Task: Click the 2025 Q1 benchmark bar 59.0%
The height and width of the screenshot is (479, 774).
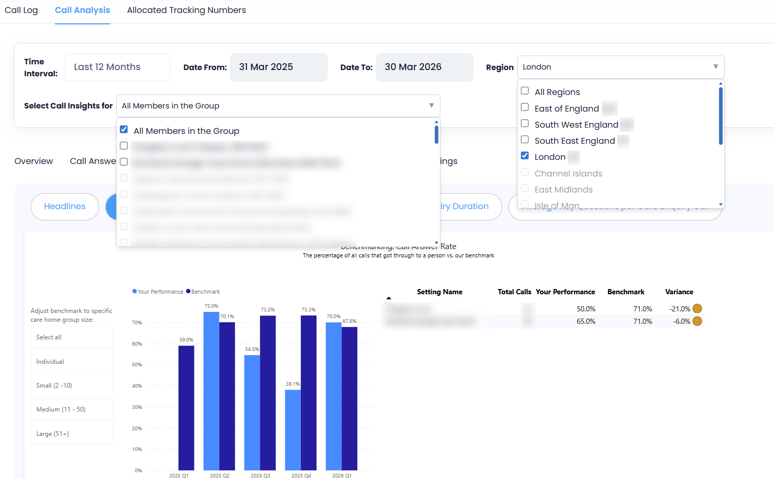Action: pos(186,408)
